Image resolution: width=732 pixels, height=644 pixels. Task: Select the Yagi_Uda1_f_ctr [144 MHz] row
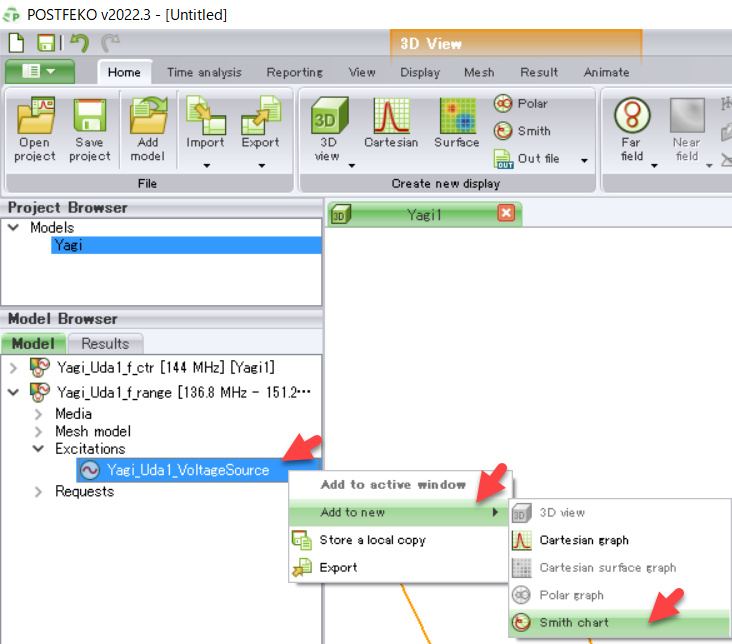pyautogui.click(x=166, y=368)
